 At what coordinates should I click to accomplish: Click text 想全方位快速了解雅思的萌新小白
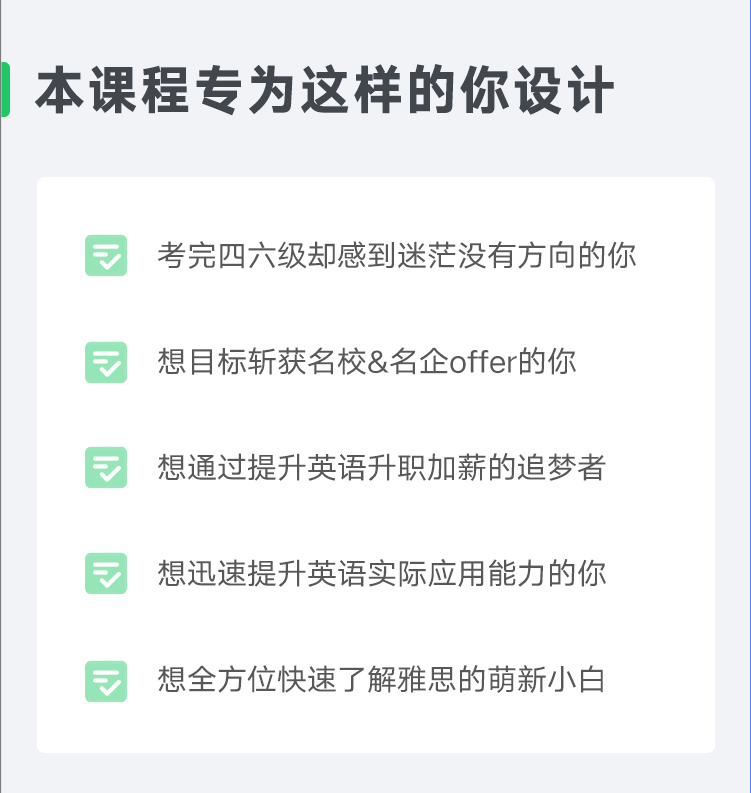point(381,679)
